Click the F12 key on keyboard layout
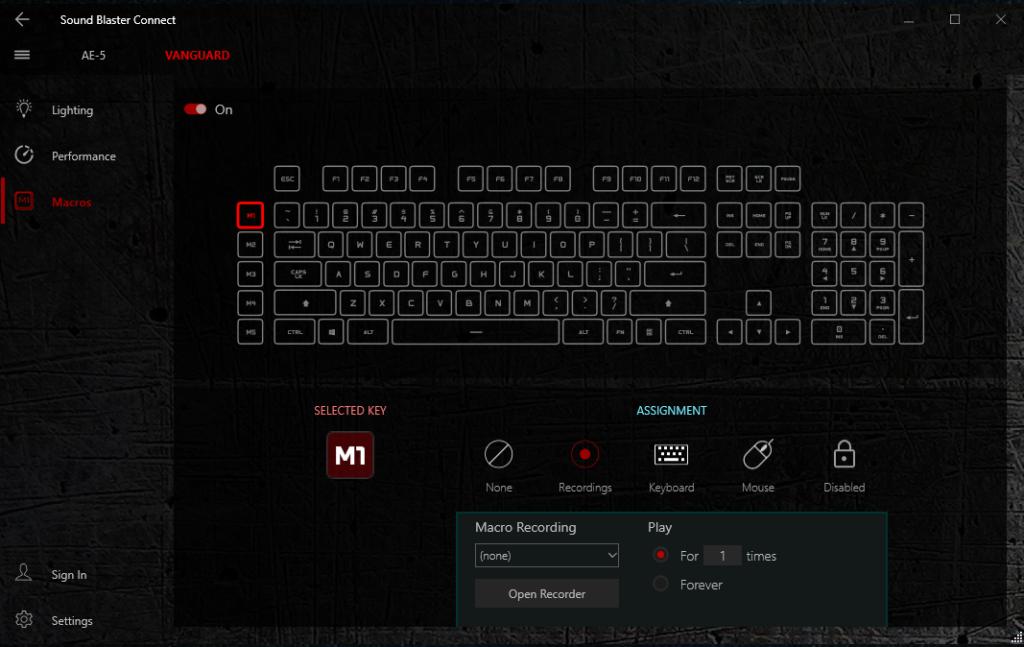The image size is (1024, 647). 693,179
